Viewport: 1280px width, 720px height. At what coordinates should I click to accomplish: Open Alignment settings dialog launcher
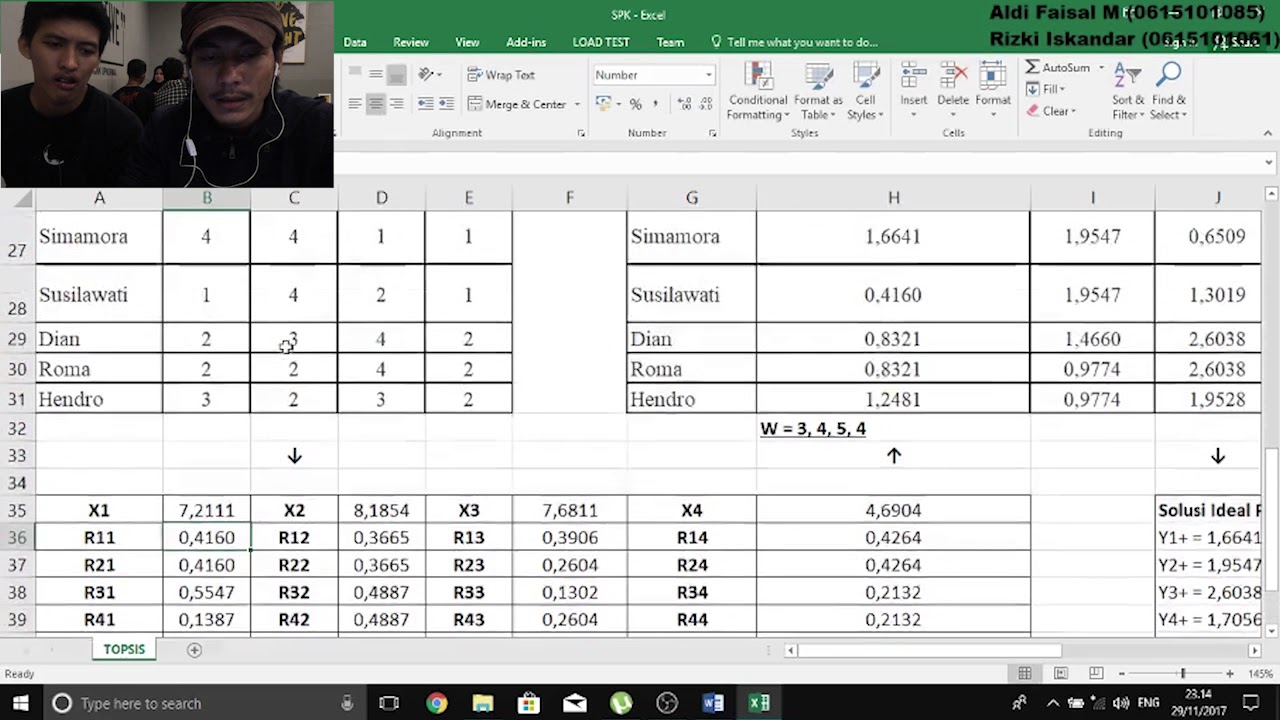tap(581, 133)
